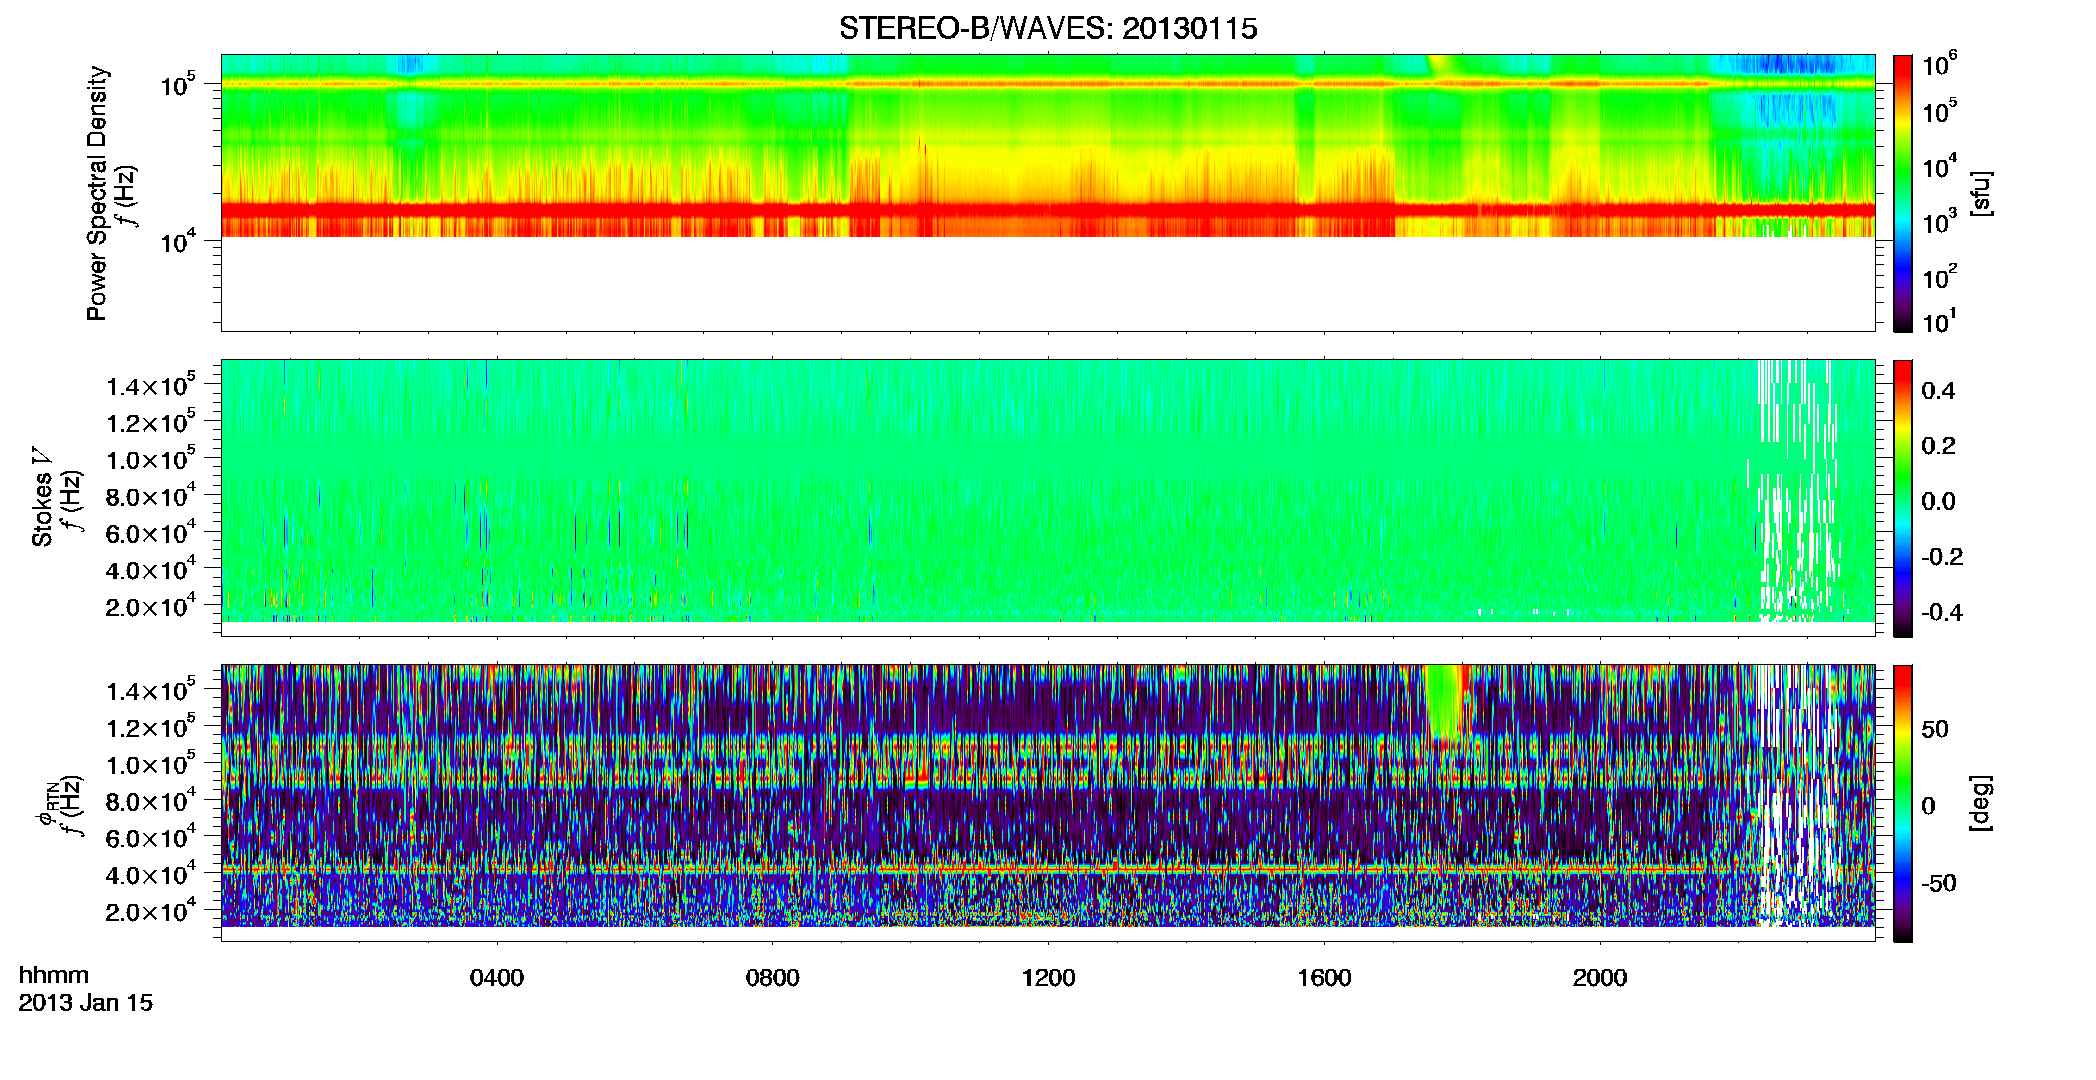This screenshot has width=2096, height=1080.
Task: Click the "0.2" tick on the Stokes V colorbar
Action: pyautogui.click(x=1938, y=446)
